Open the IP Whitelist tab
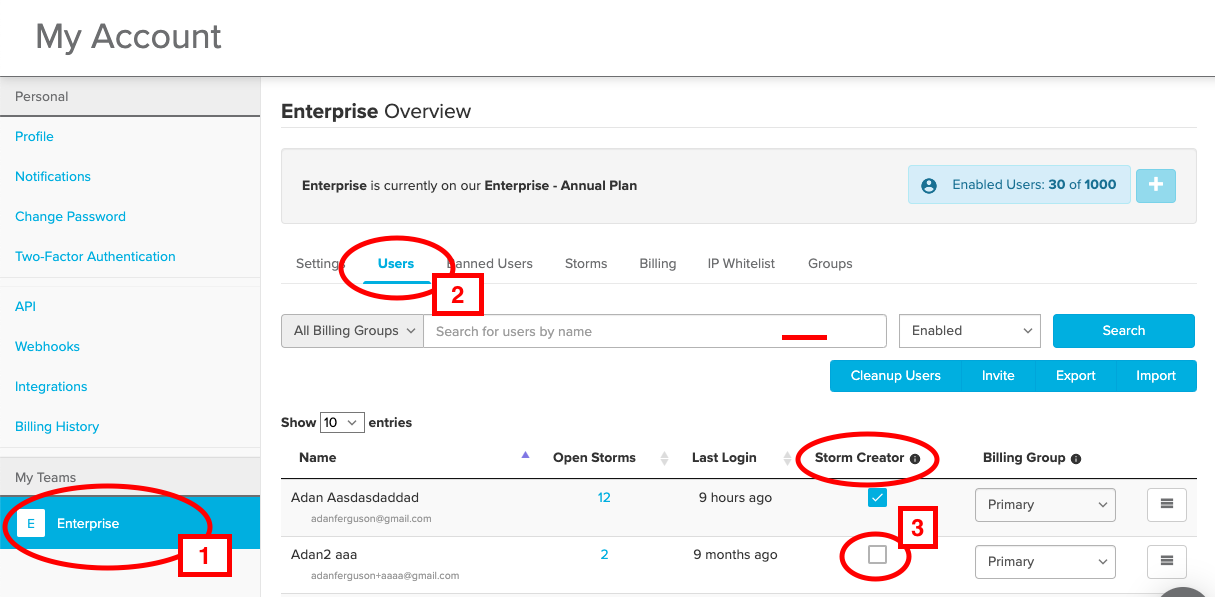 click(x=741, y=263)
